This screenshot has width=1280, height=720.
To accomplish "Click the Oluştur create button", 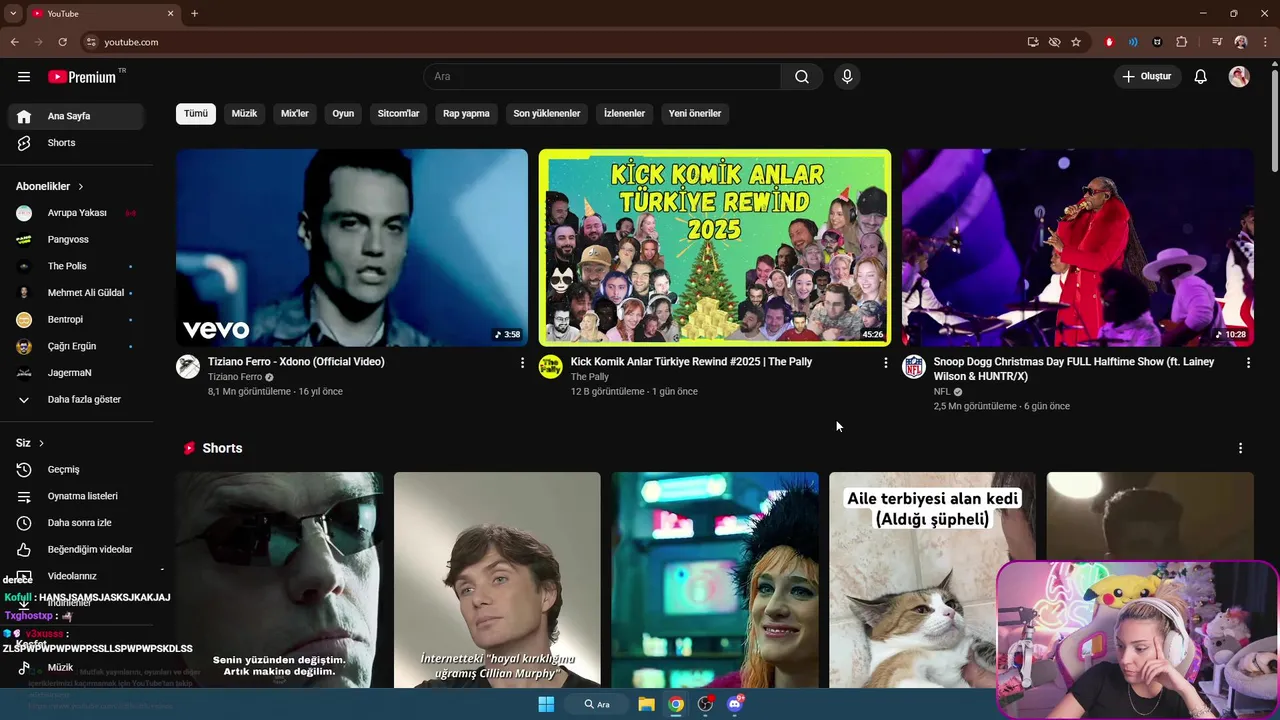I will click(x=1148, y=77).
